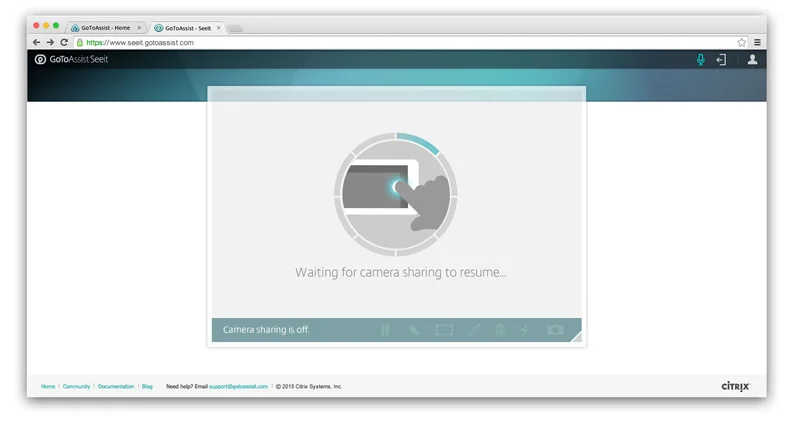
Task: Click the resize corner of video panel
Action: coord(577,337)
